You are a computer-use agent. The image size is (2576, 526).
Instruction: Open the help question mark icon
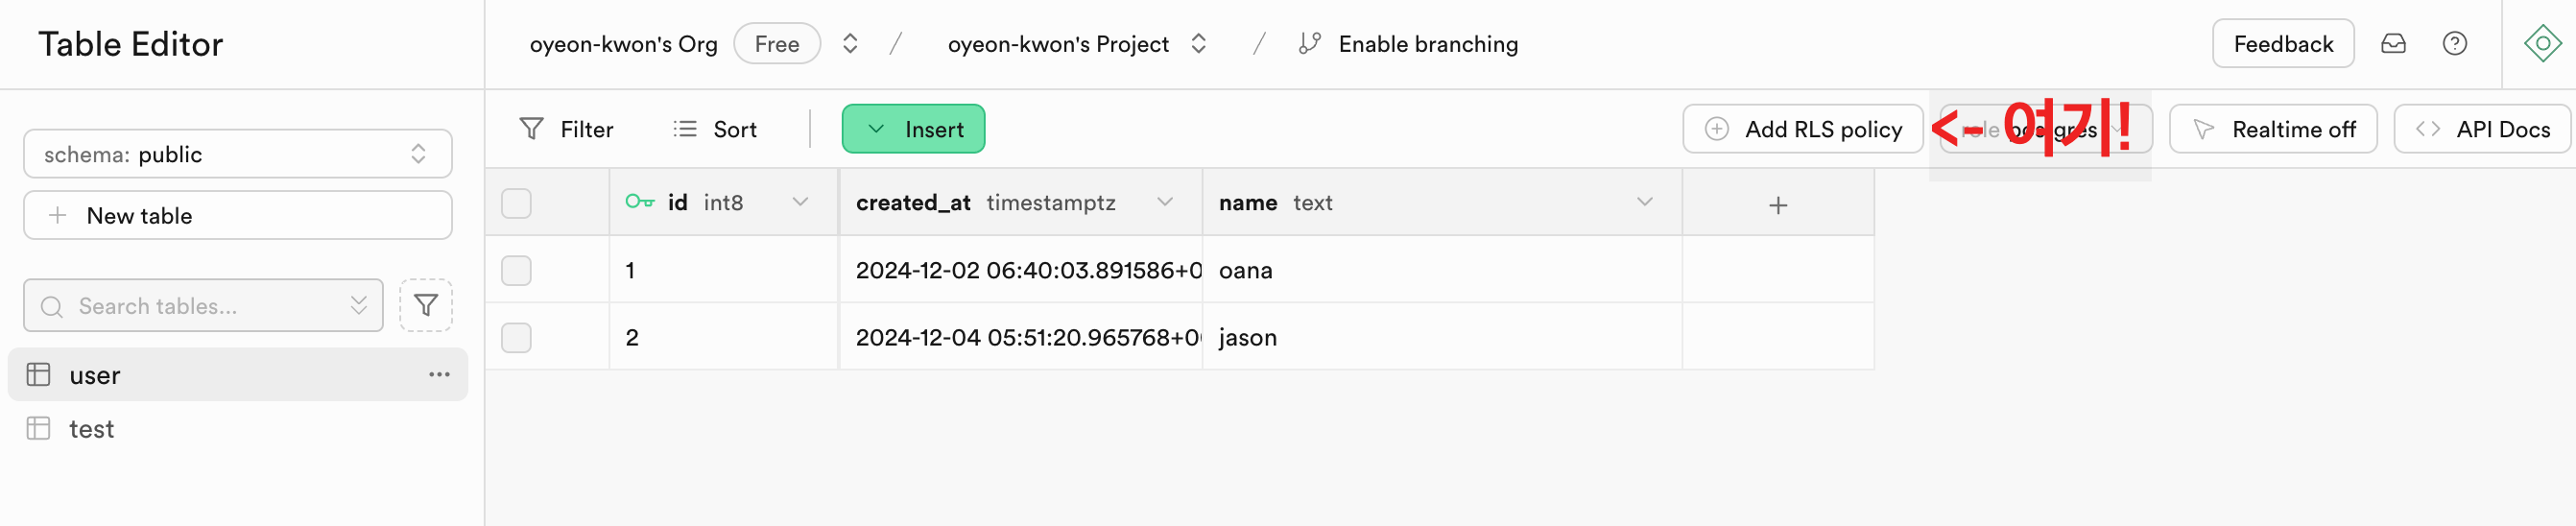tap(2454, 44)
